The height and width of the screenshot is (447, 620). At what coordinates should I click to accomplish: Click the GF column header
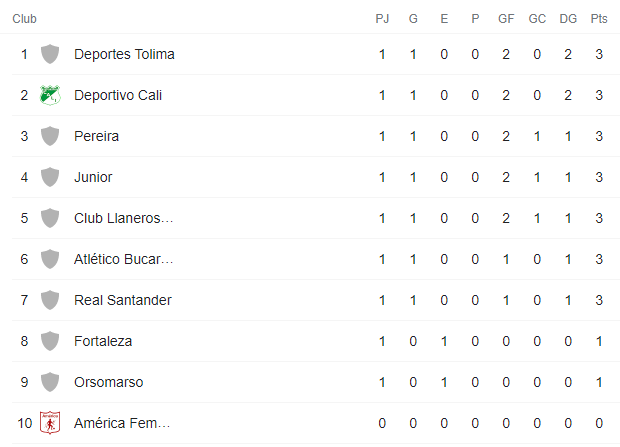[x=506, y=19]
